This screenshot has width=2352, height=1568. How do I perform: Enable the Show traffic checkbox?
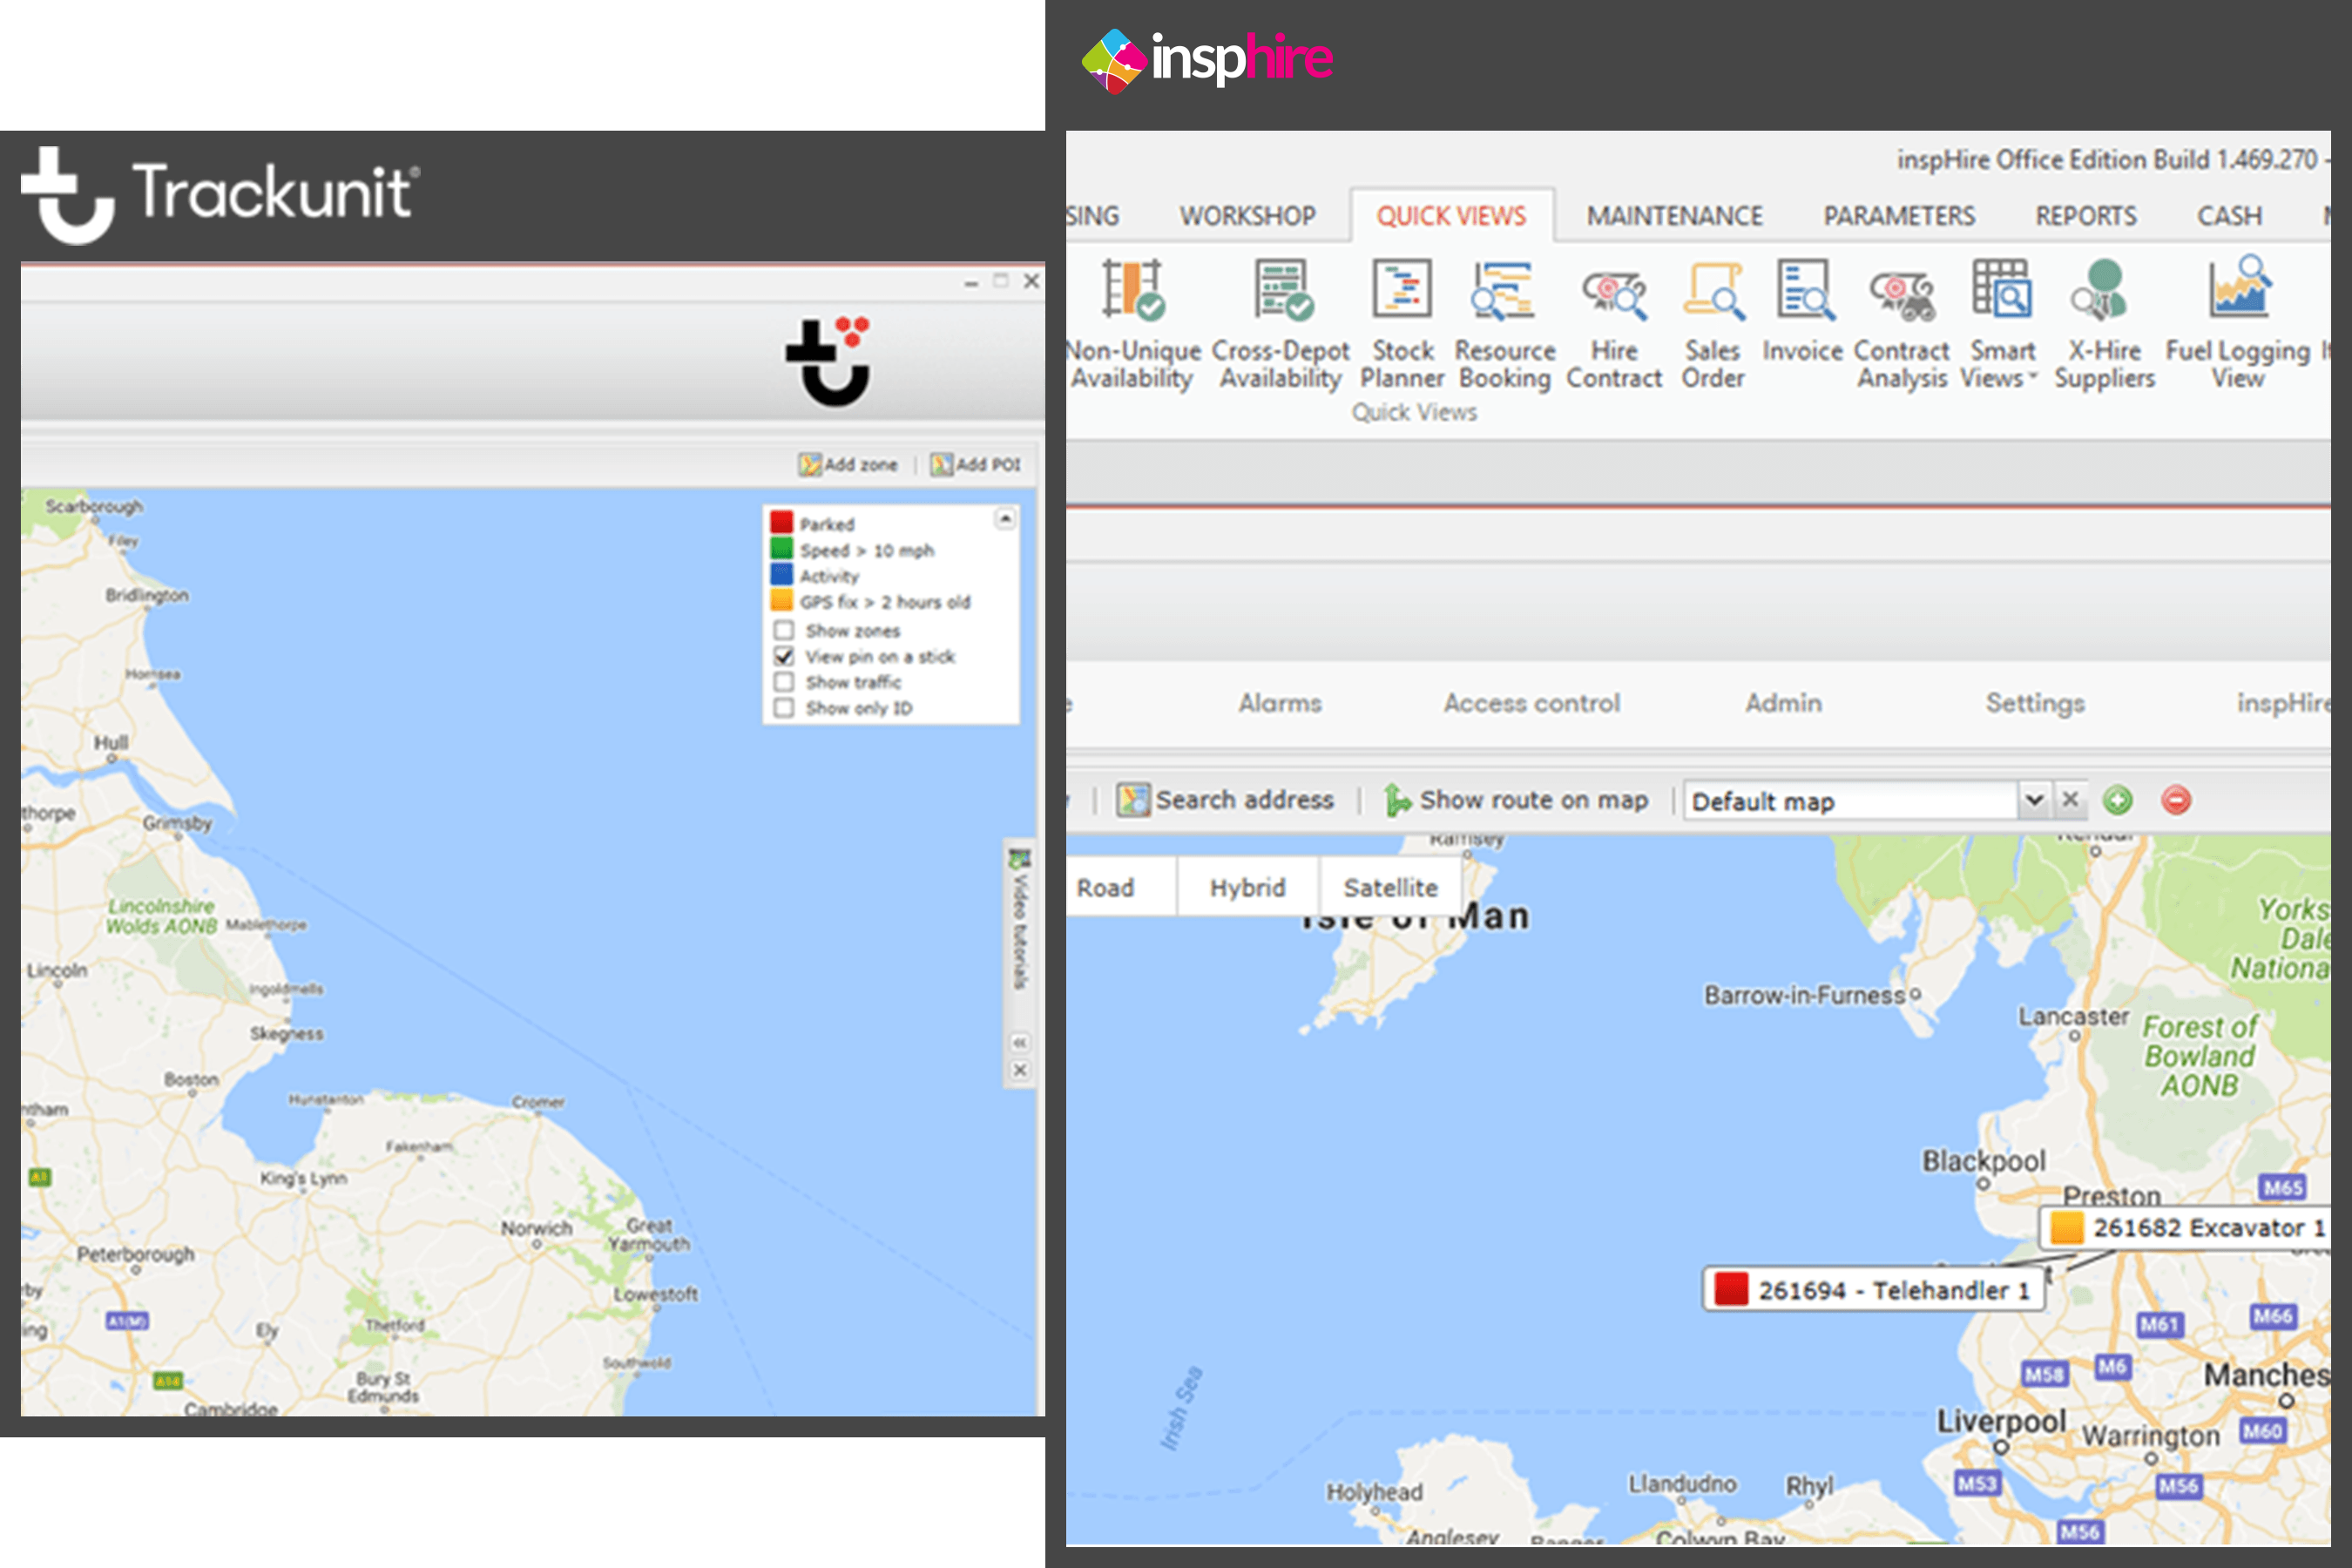(x=784, y=682)
